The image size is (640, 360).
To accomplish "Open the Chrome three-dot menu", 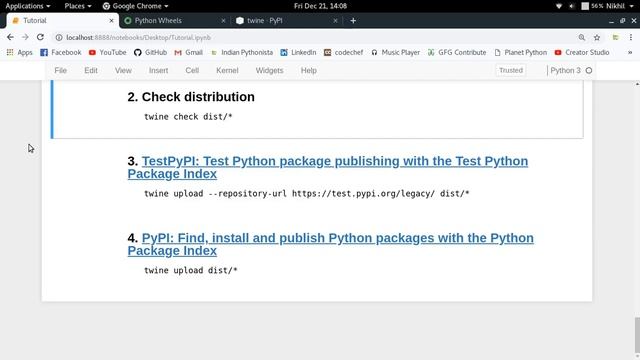I will tap(631, 38).
